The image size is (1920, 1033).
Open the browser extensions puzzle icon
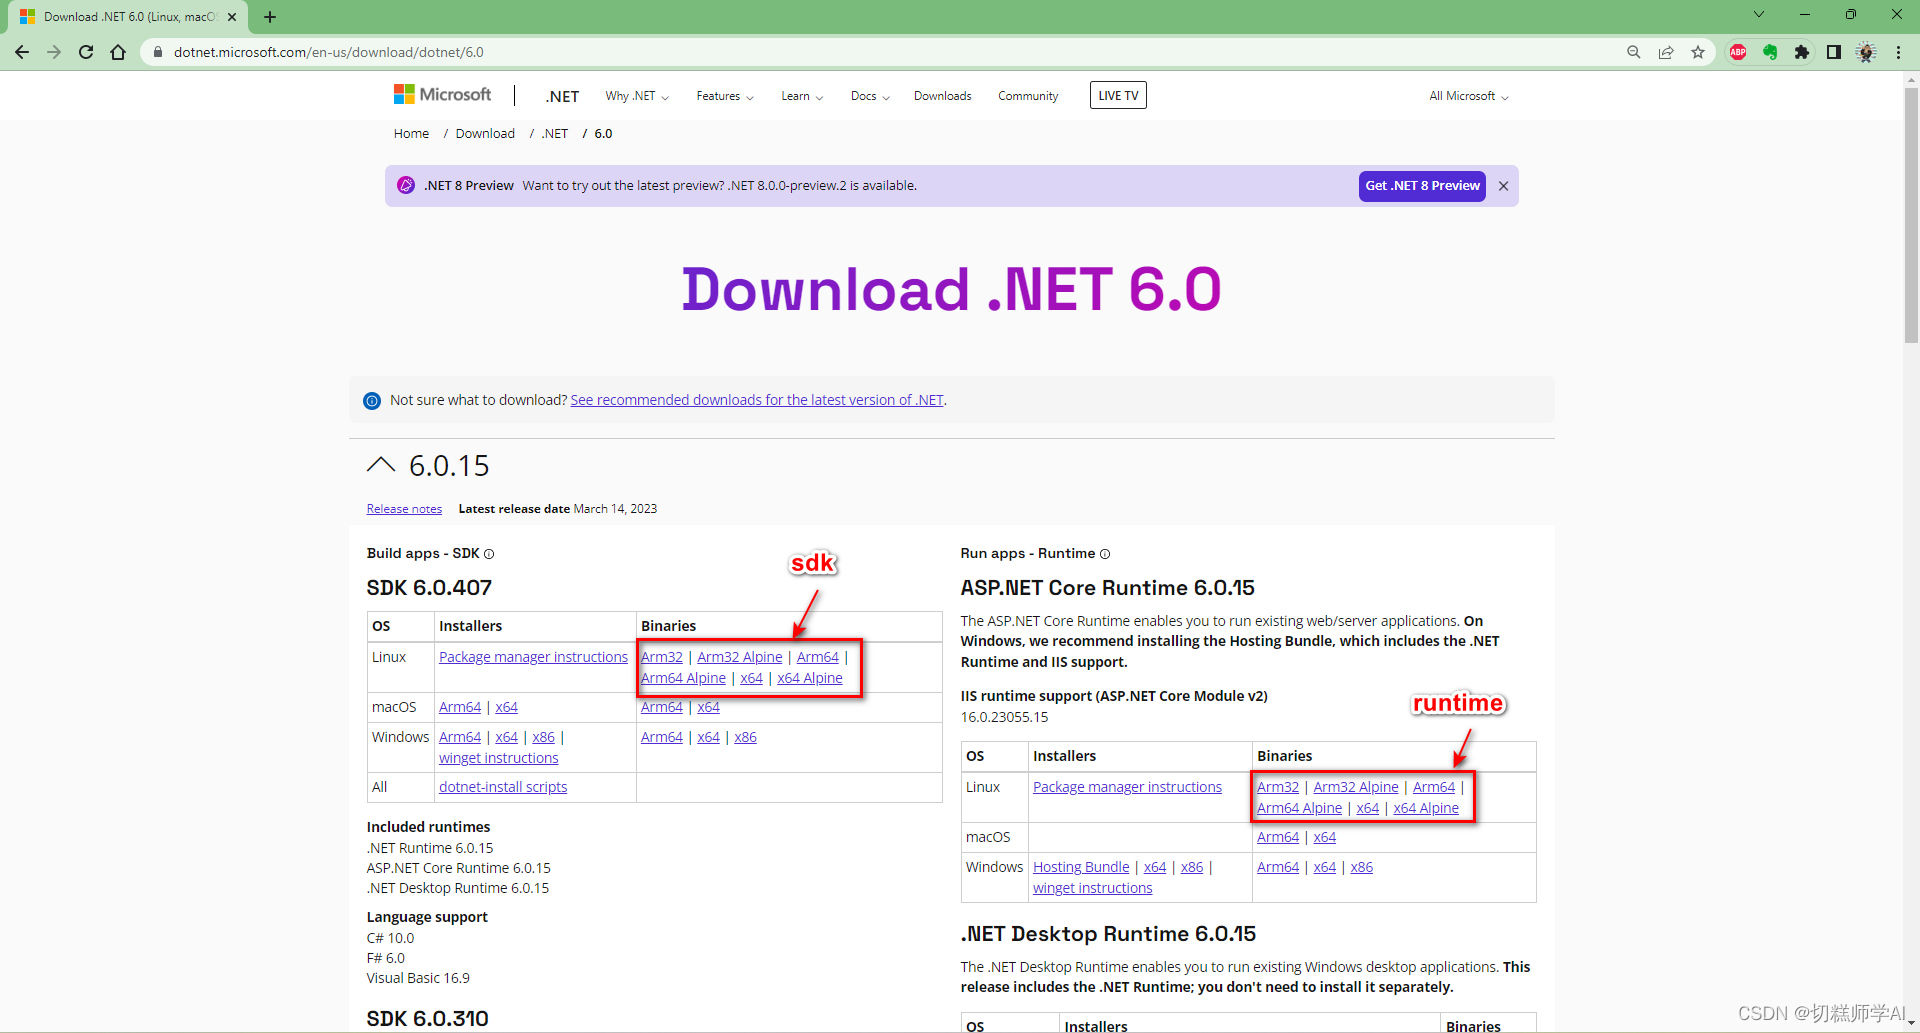pos(1803,52)
